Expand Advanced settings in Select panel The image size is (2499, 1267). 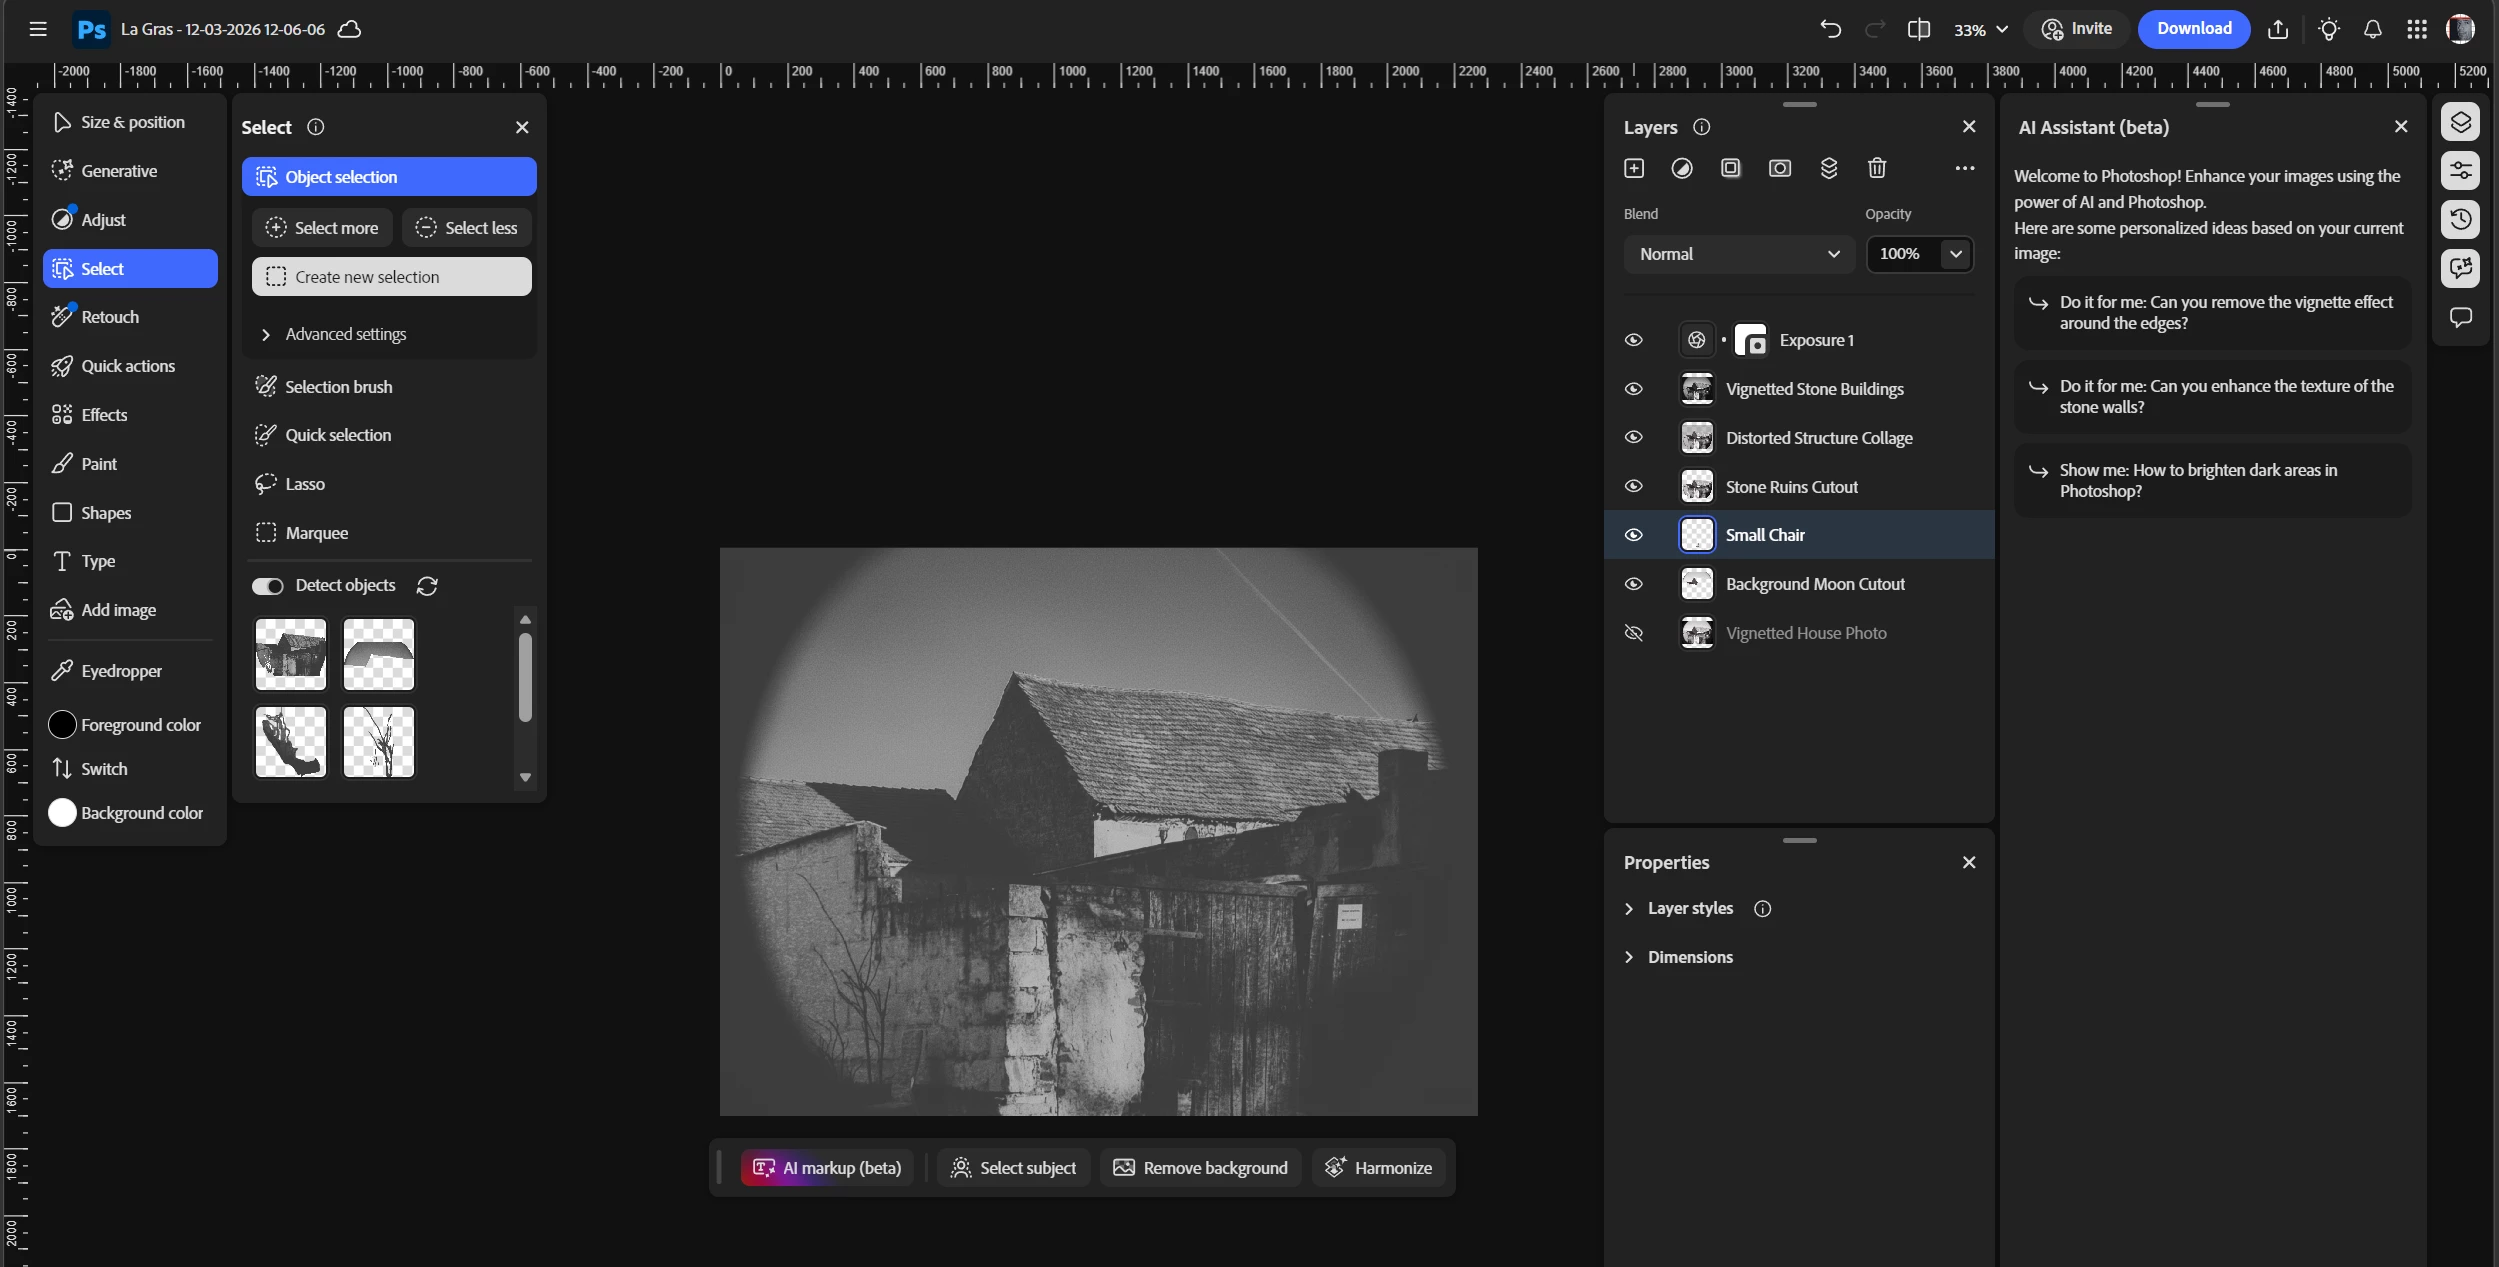(345, 334)
